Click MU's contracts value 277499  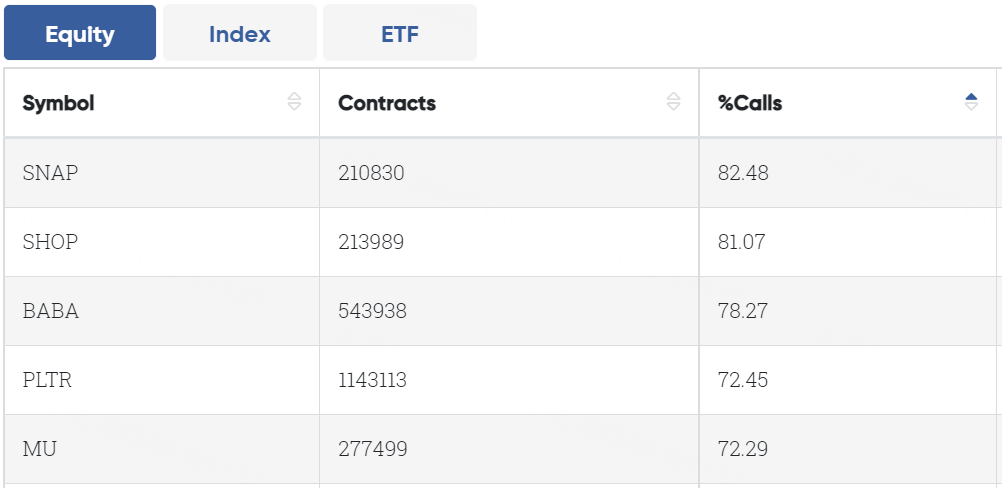[x=372, y=449]
